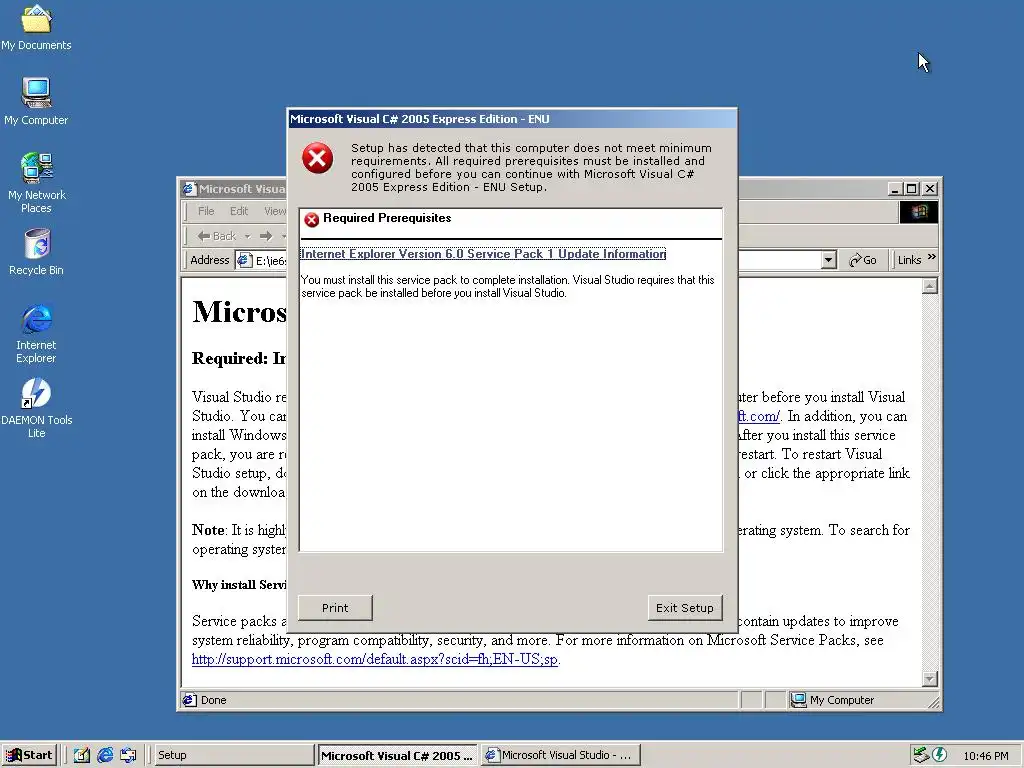Click Internet Explorer quick launch icon

(105, 755)
